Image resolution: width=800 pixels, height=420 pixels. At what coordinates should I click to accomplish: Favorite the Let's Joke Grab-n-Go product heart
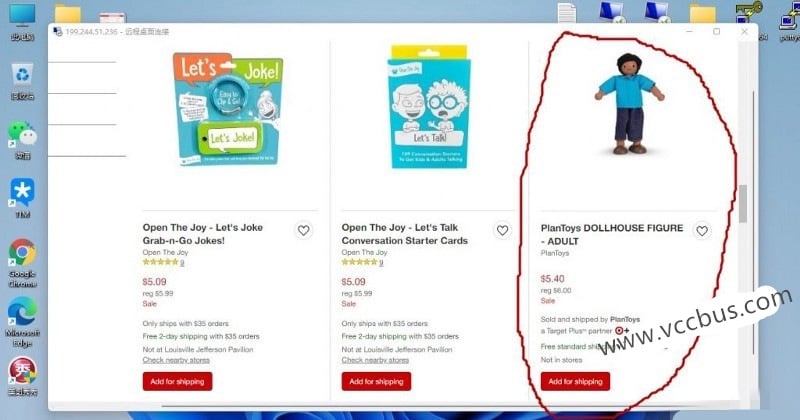(304, 231)
